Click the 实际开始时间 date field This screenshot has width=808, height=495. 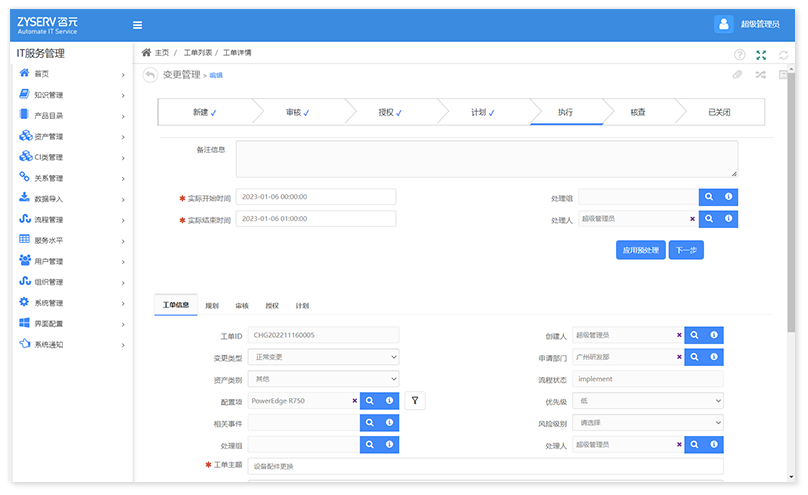[316, 197]
